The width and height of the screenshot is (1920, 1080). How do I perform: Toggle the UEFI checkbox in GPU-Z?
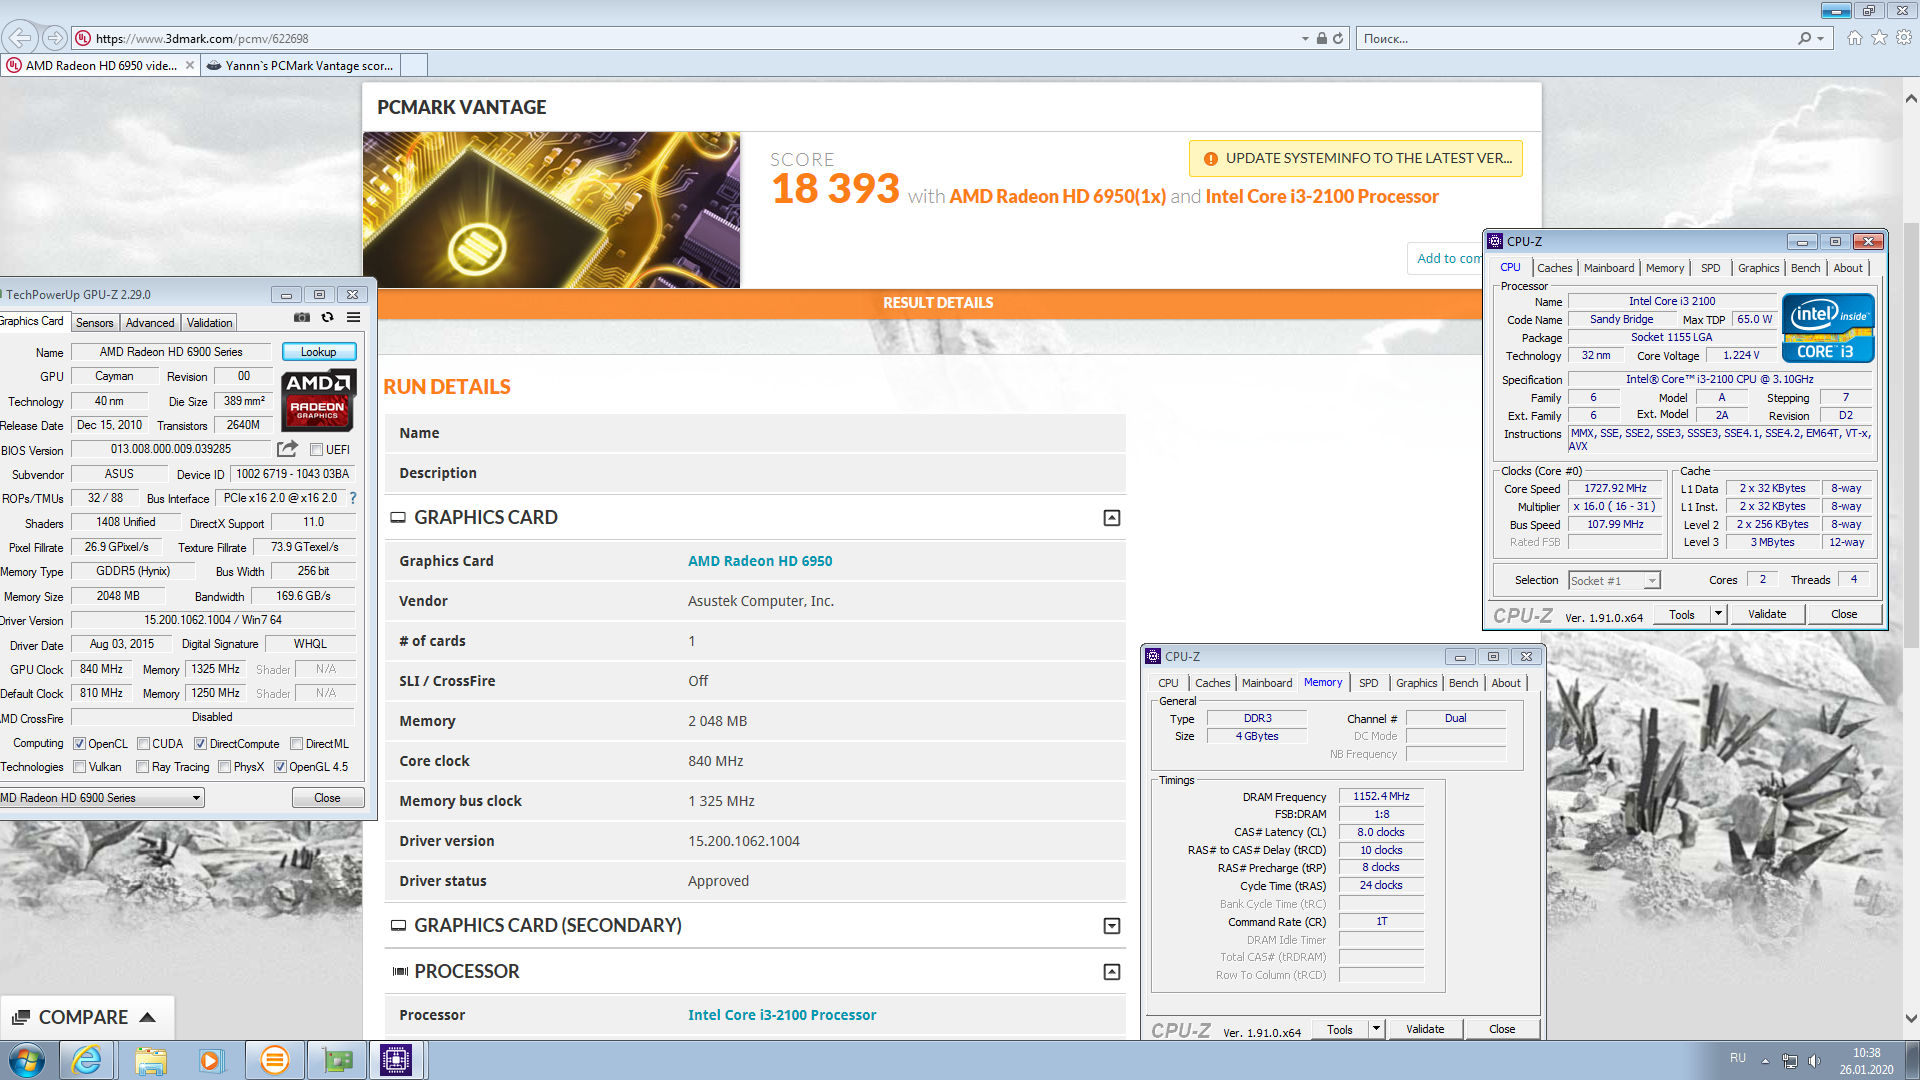(x=316, y=450)
